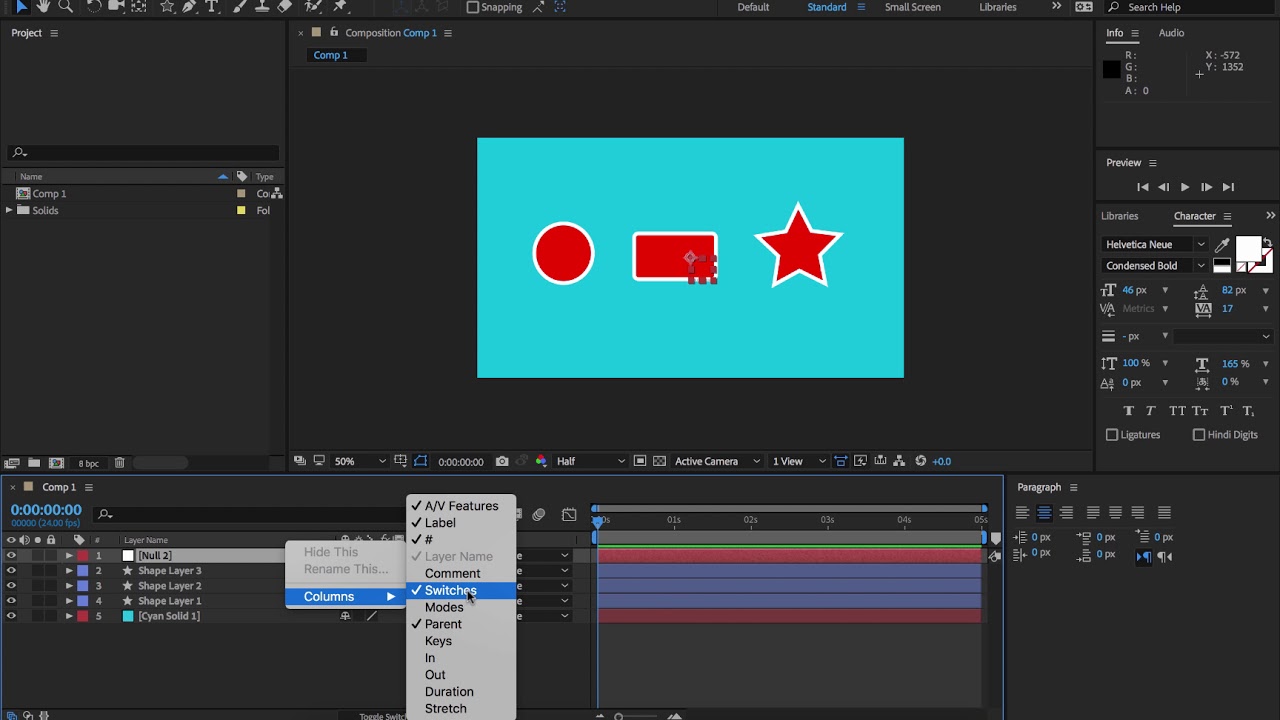Viewport: 1280px width, 720px height.
Task: Open the Half resolution dropdown
Action: coord(590,461)
